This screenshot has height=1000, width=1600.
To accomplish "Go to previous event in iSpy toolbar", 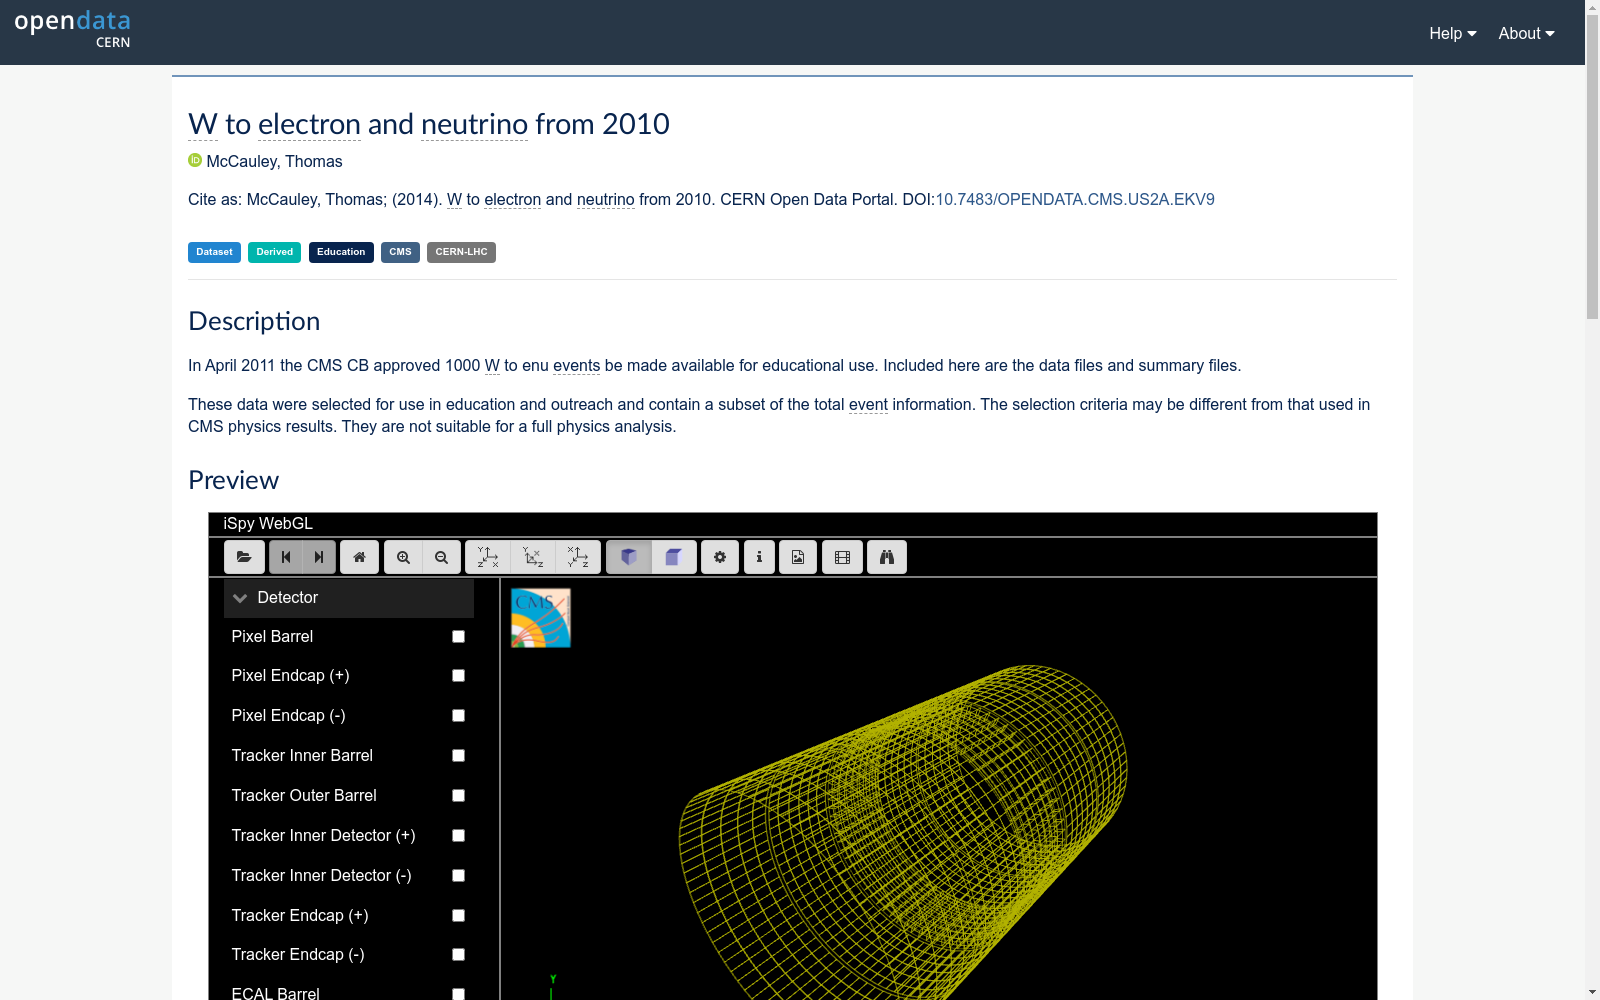I will [x=286, y=557].
